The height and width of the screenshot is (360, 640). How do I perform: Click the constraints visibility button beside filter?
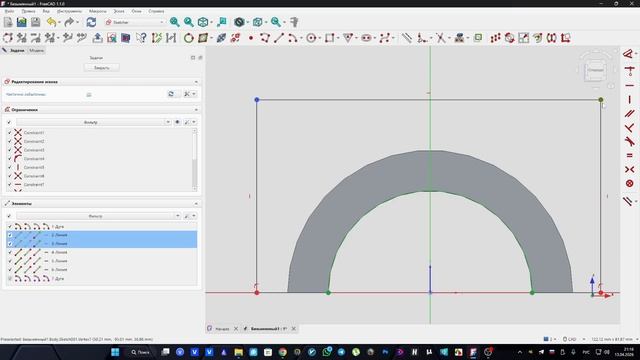click(x=178, y=122)
